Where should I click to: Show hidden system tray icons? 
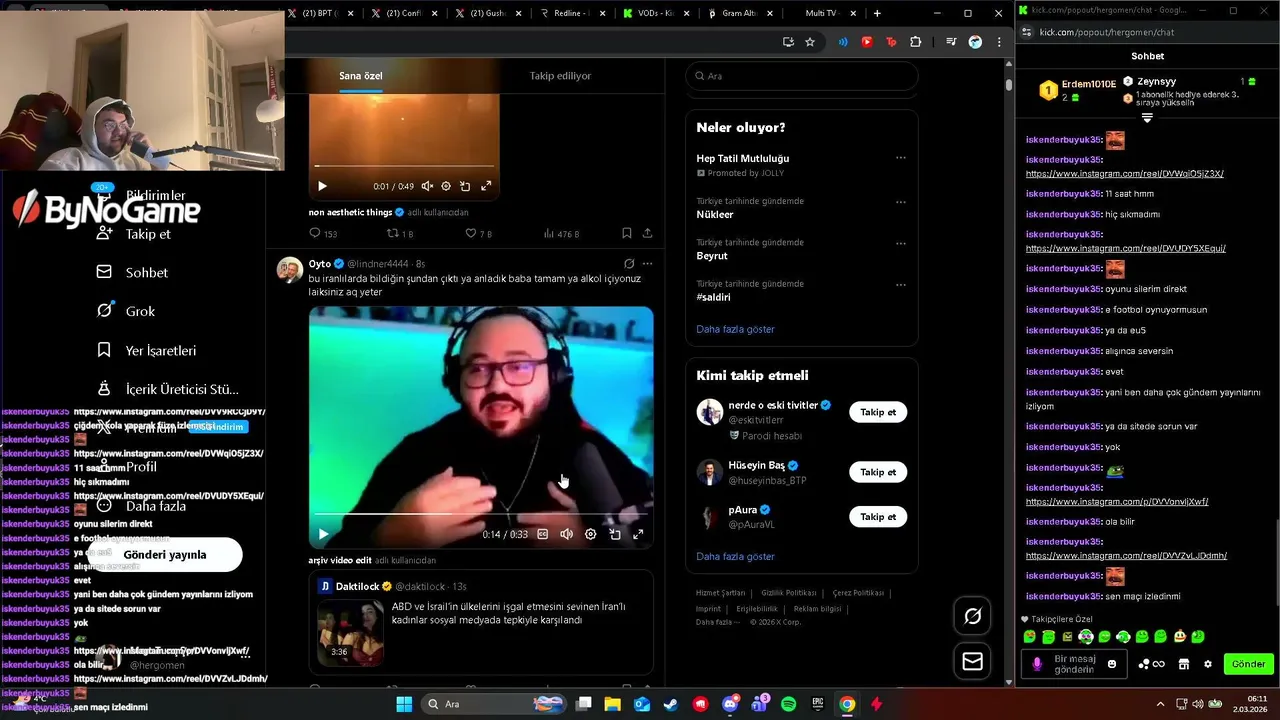[1160, 704]
